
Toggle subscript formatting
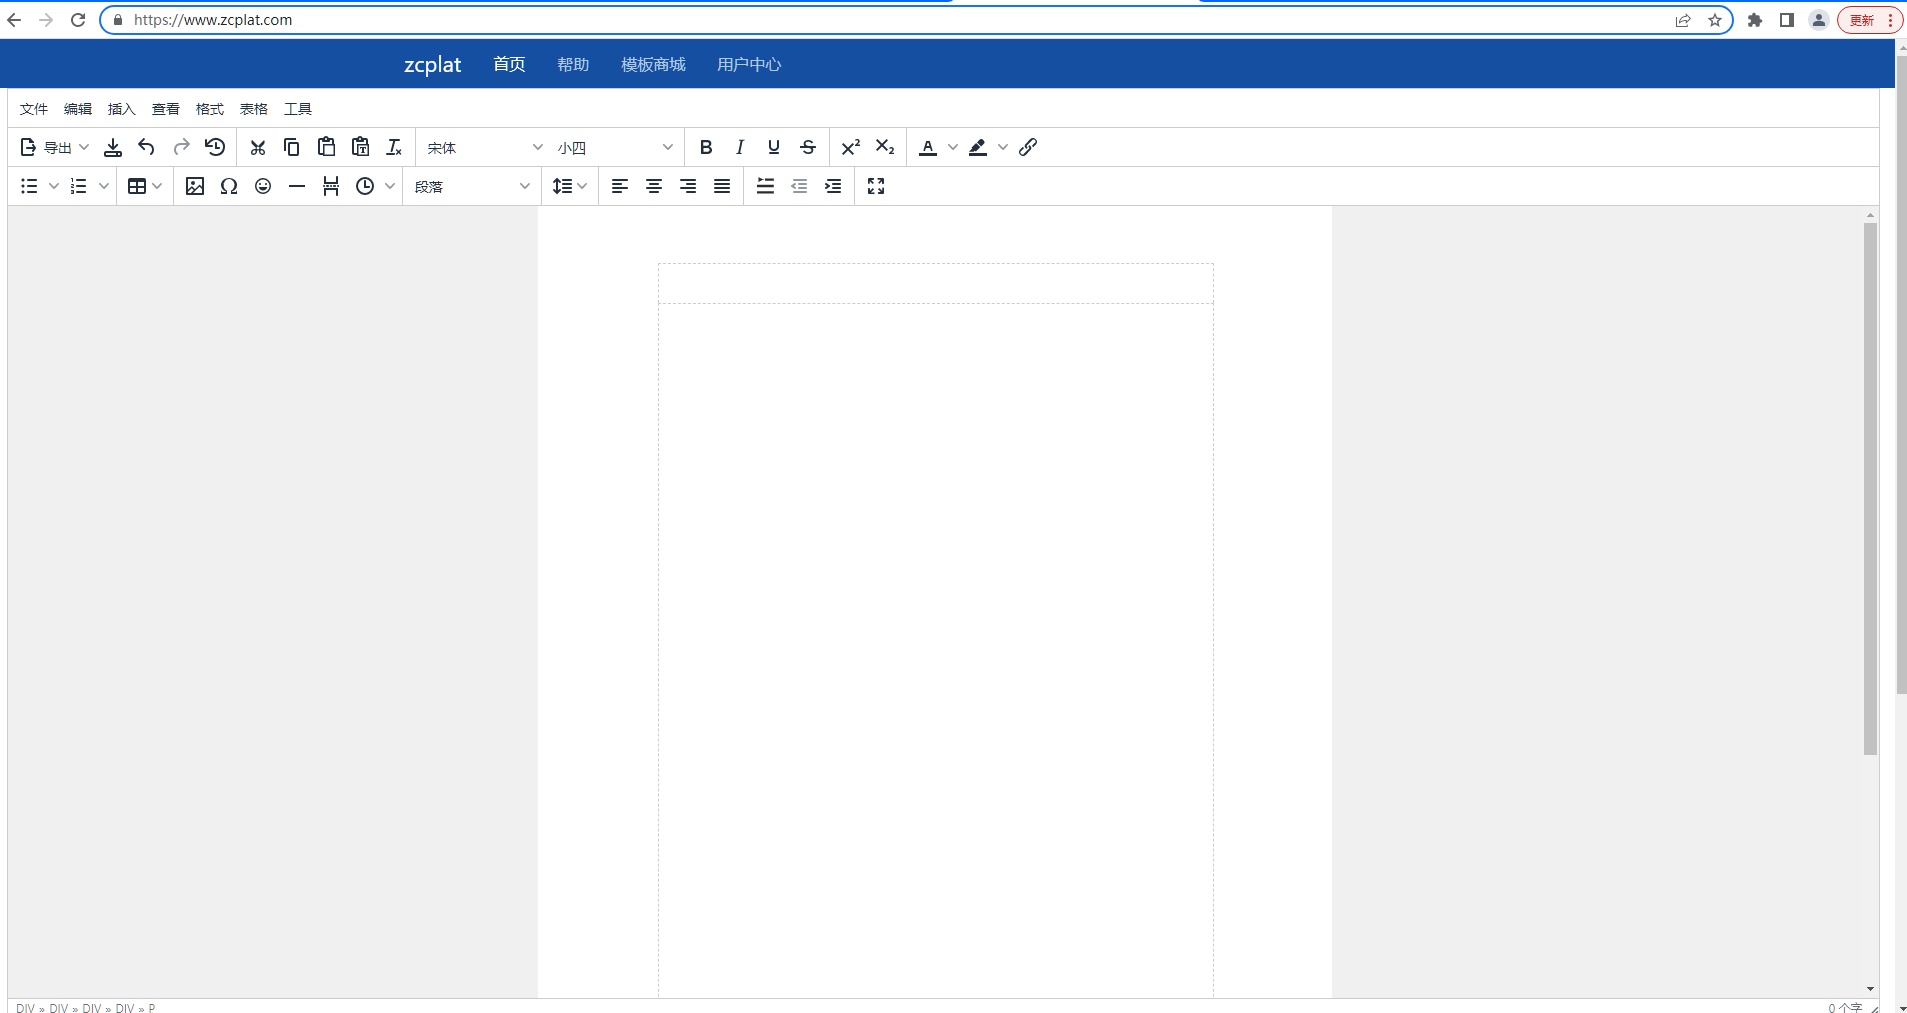[885, 147]
